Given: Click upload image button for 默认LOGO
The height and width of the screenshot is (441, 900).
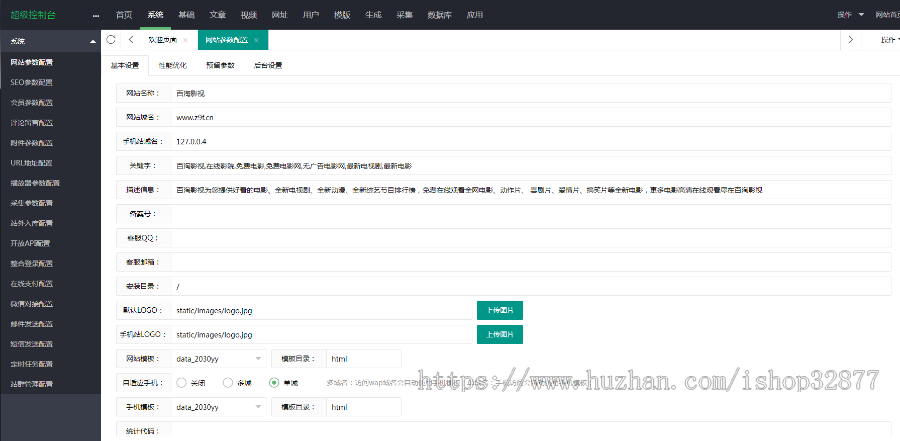Looking at the screenshot, I should (500, 310).
